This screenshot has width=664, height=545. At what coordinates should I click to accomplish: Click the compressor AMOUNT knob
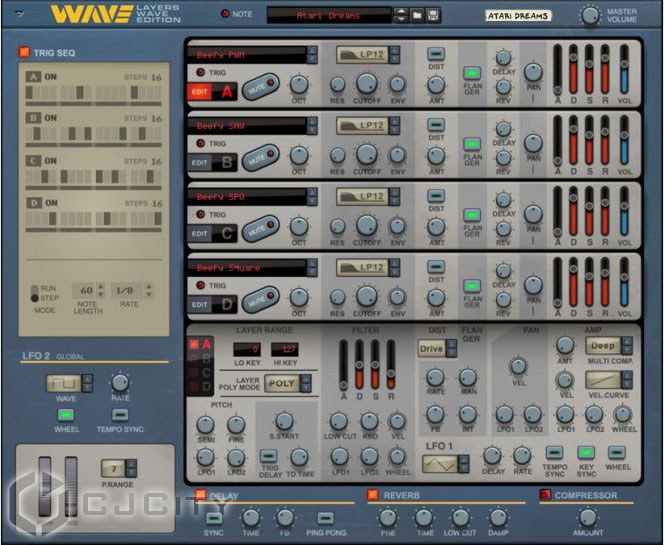(x=588, y=517)
